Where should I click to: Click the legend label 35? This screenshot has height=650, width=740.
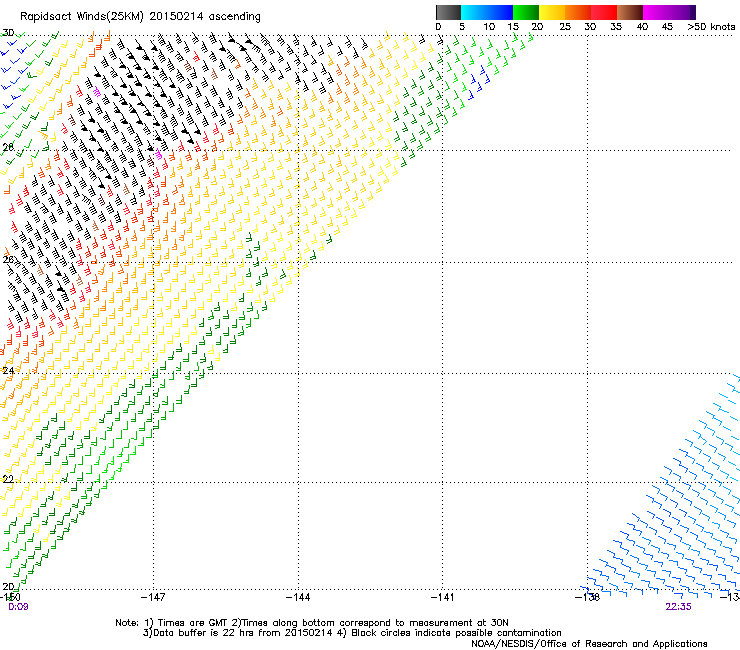[x=616, y=26]
